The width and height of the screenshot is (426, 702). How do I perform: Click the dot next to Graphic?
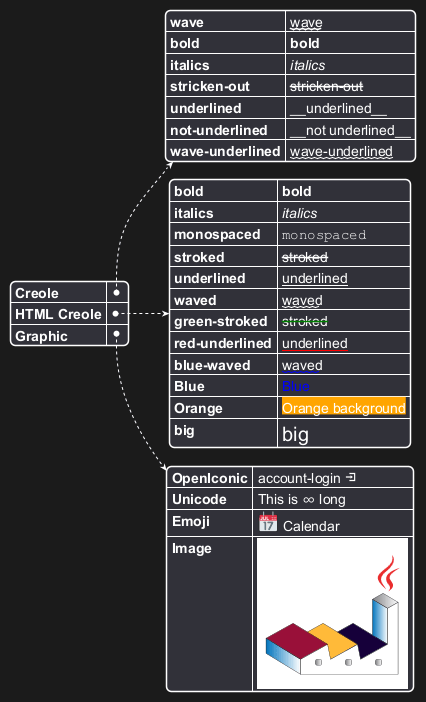[117, 334]
